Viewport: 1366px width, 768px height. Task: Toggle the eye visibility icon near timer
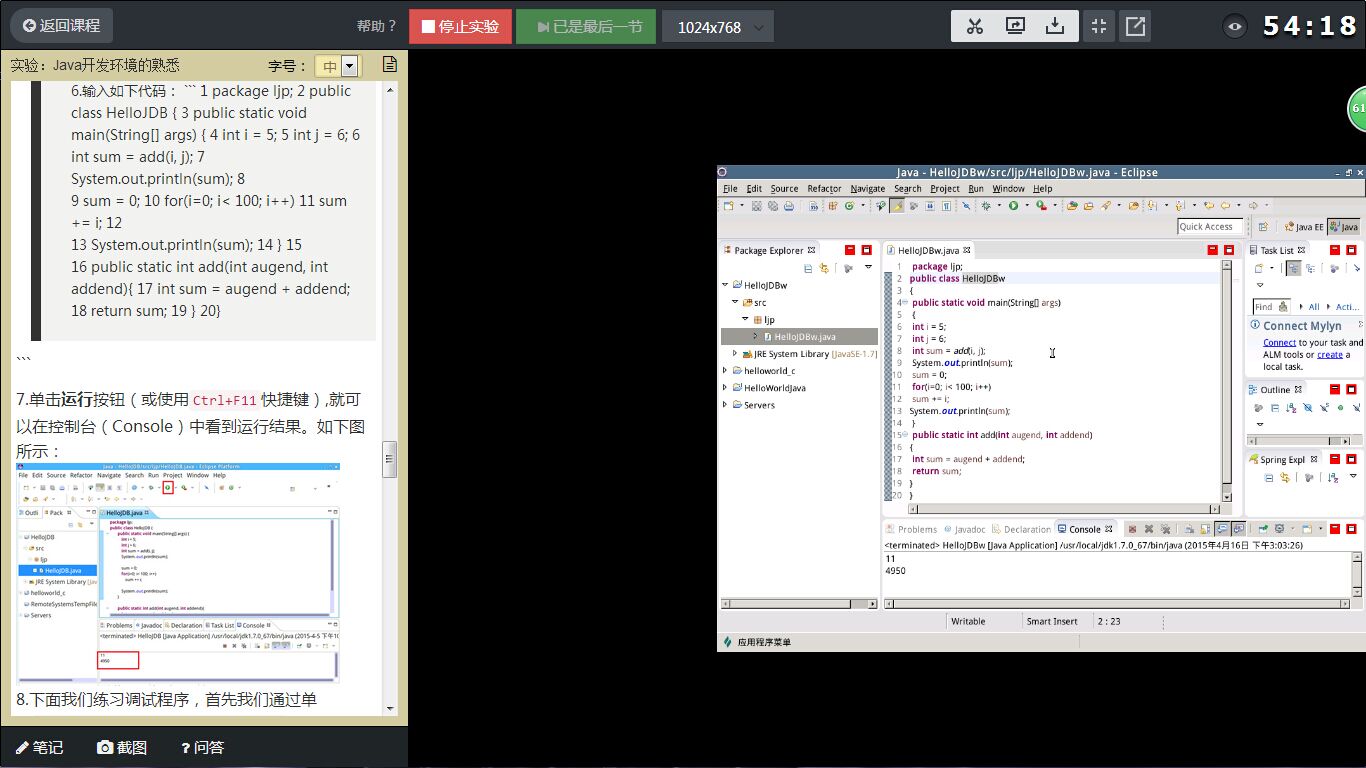[x=1235, y=27]
